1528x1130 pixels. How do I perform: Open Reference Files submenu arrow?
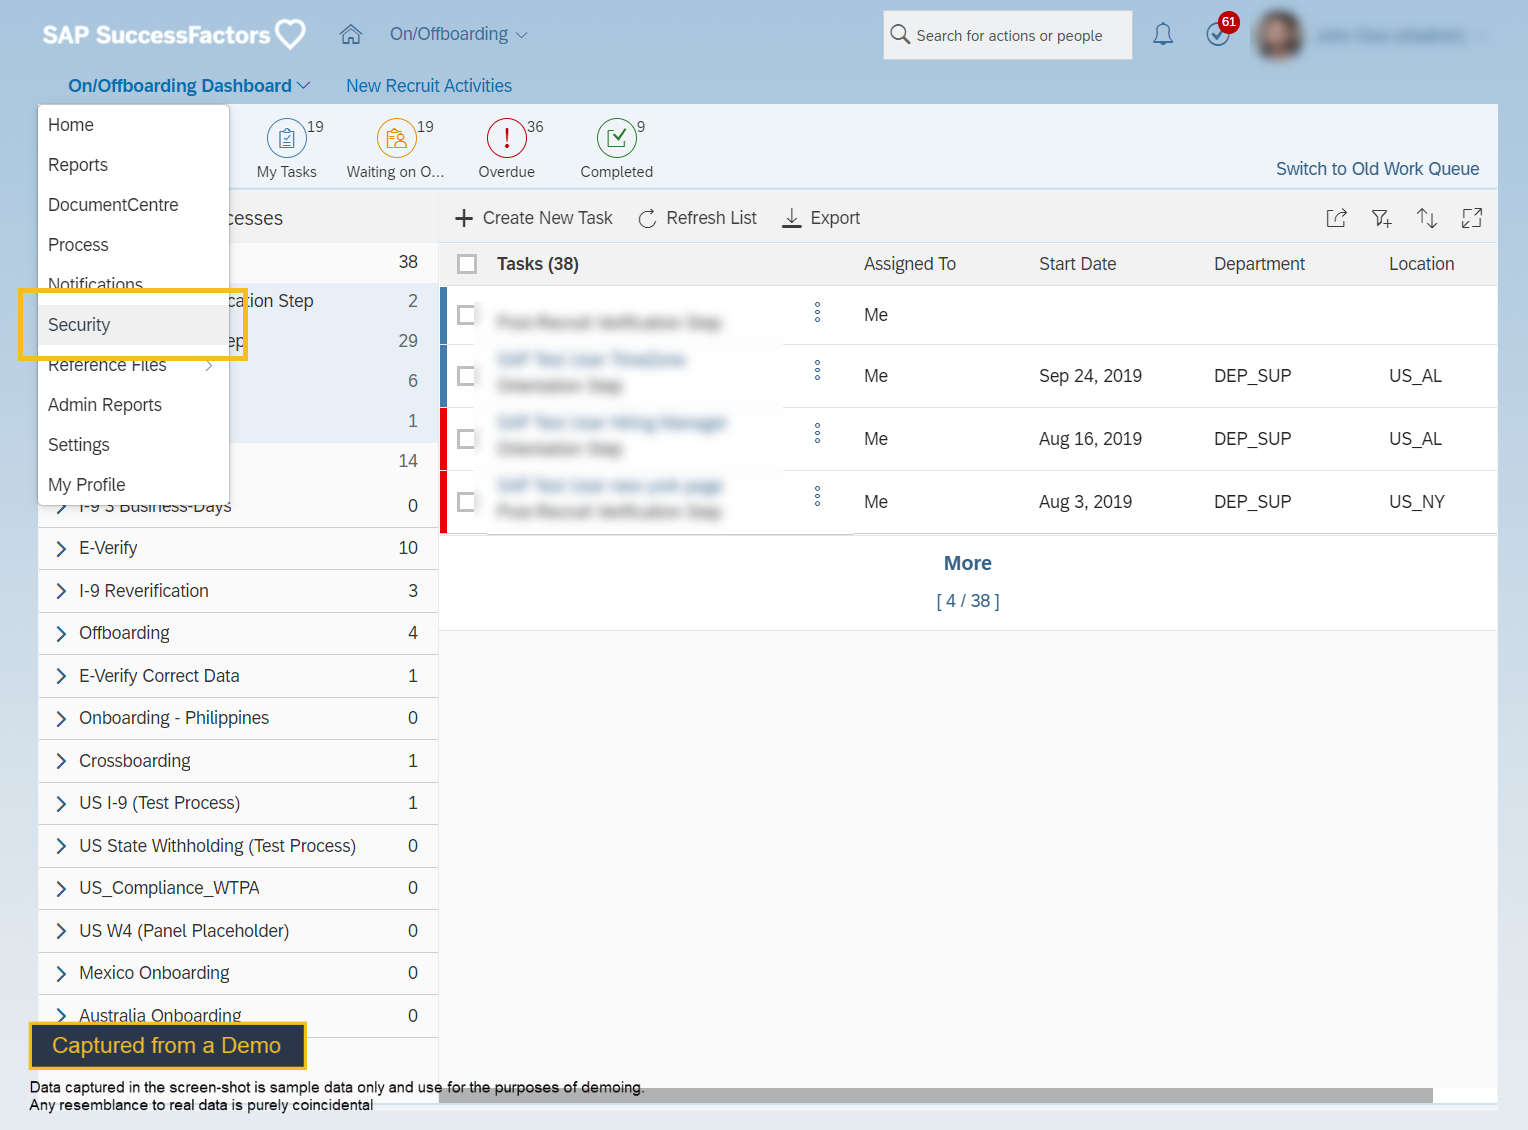point(209,366)
